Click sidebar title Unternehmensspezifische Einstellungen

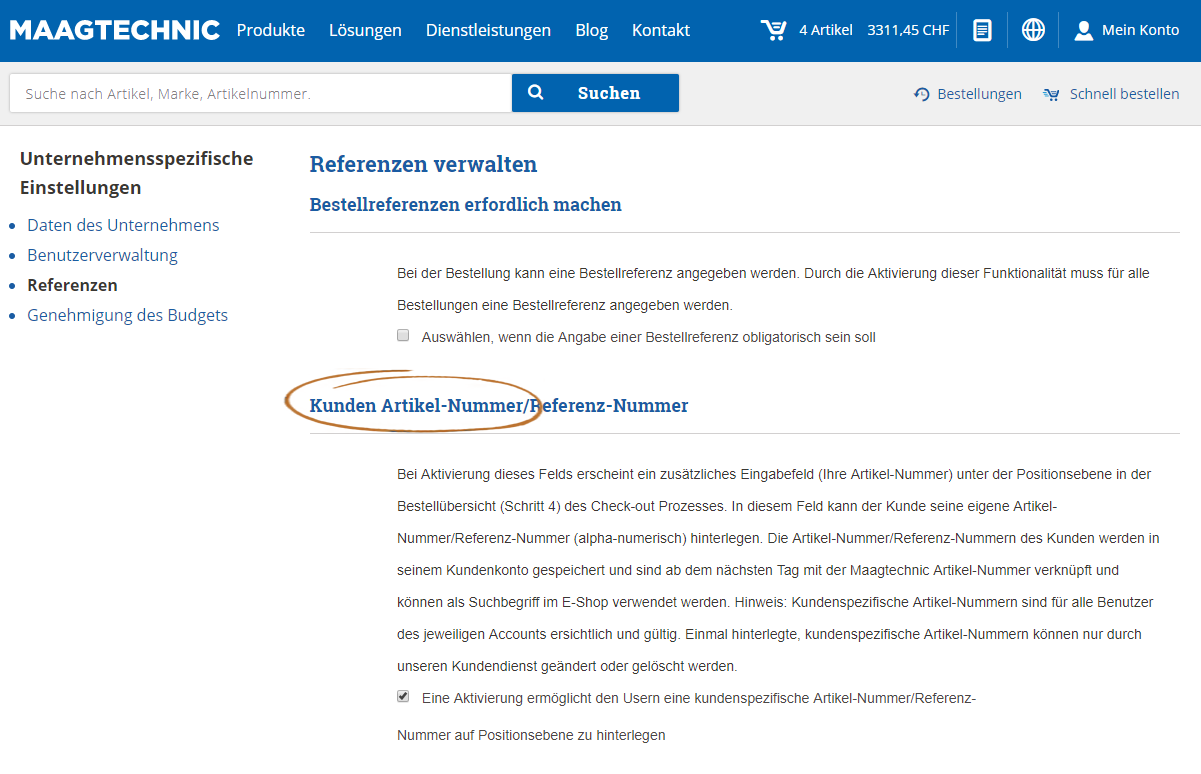click(x=136, y=173)
